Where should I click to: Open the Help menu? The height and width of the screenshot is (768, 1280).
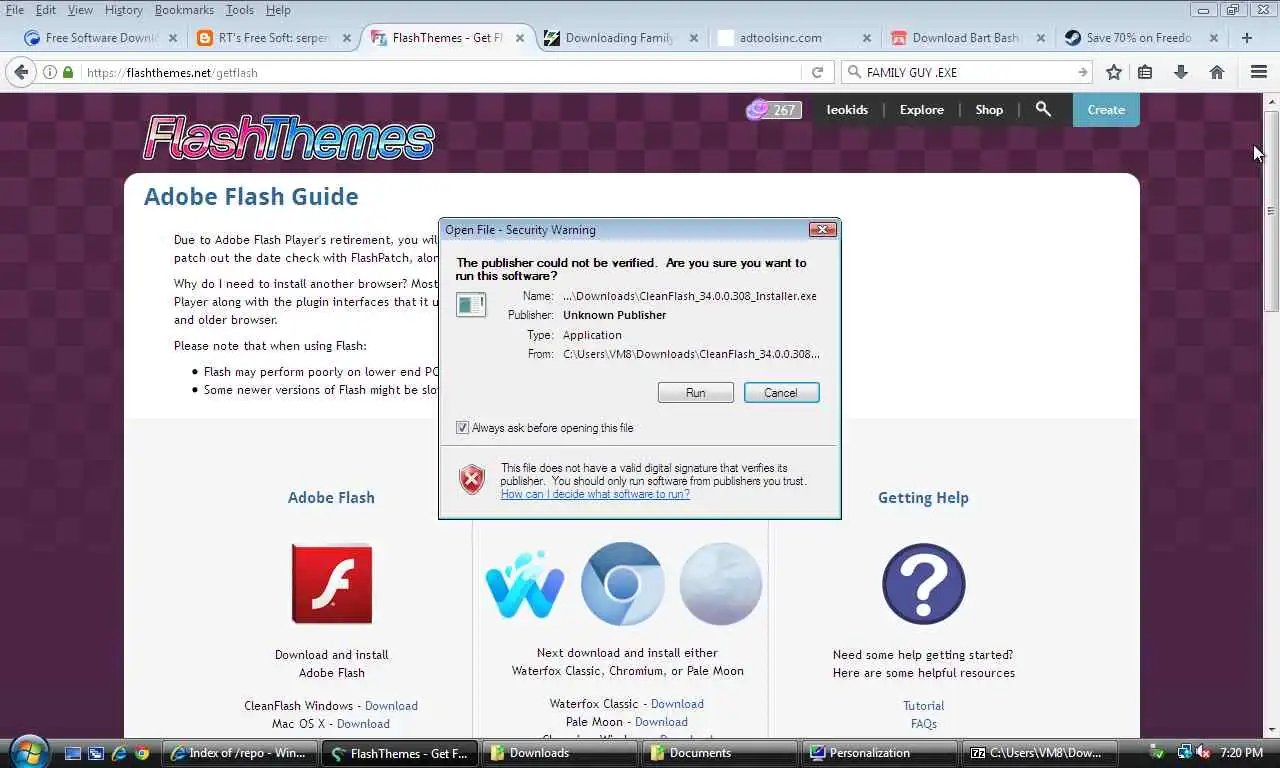point(278,10)
